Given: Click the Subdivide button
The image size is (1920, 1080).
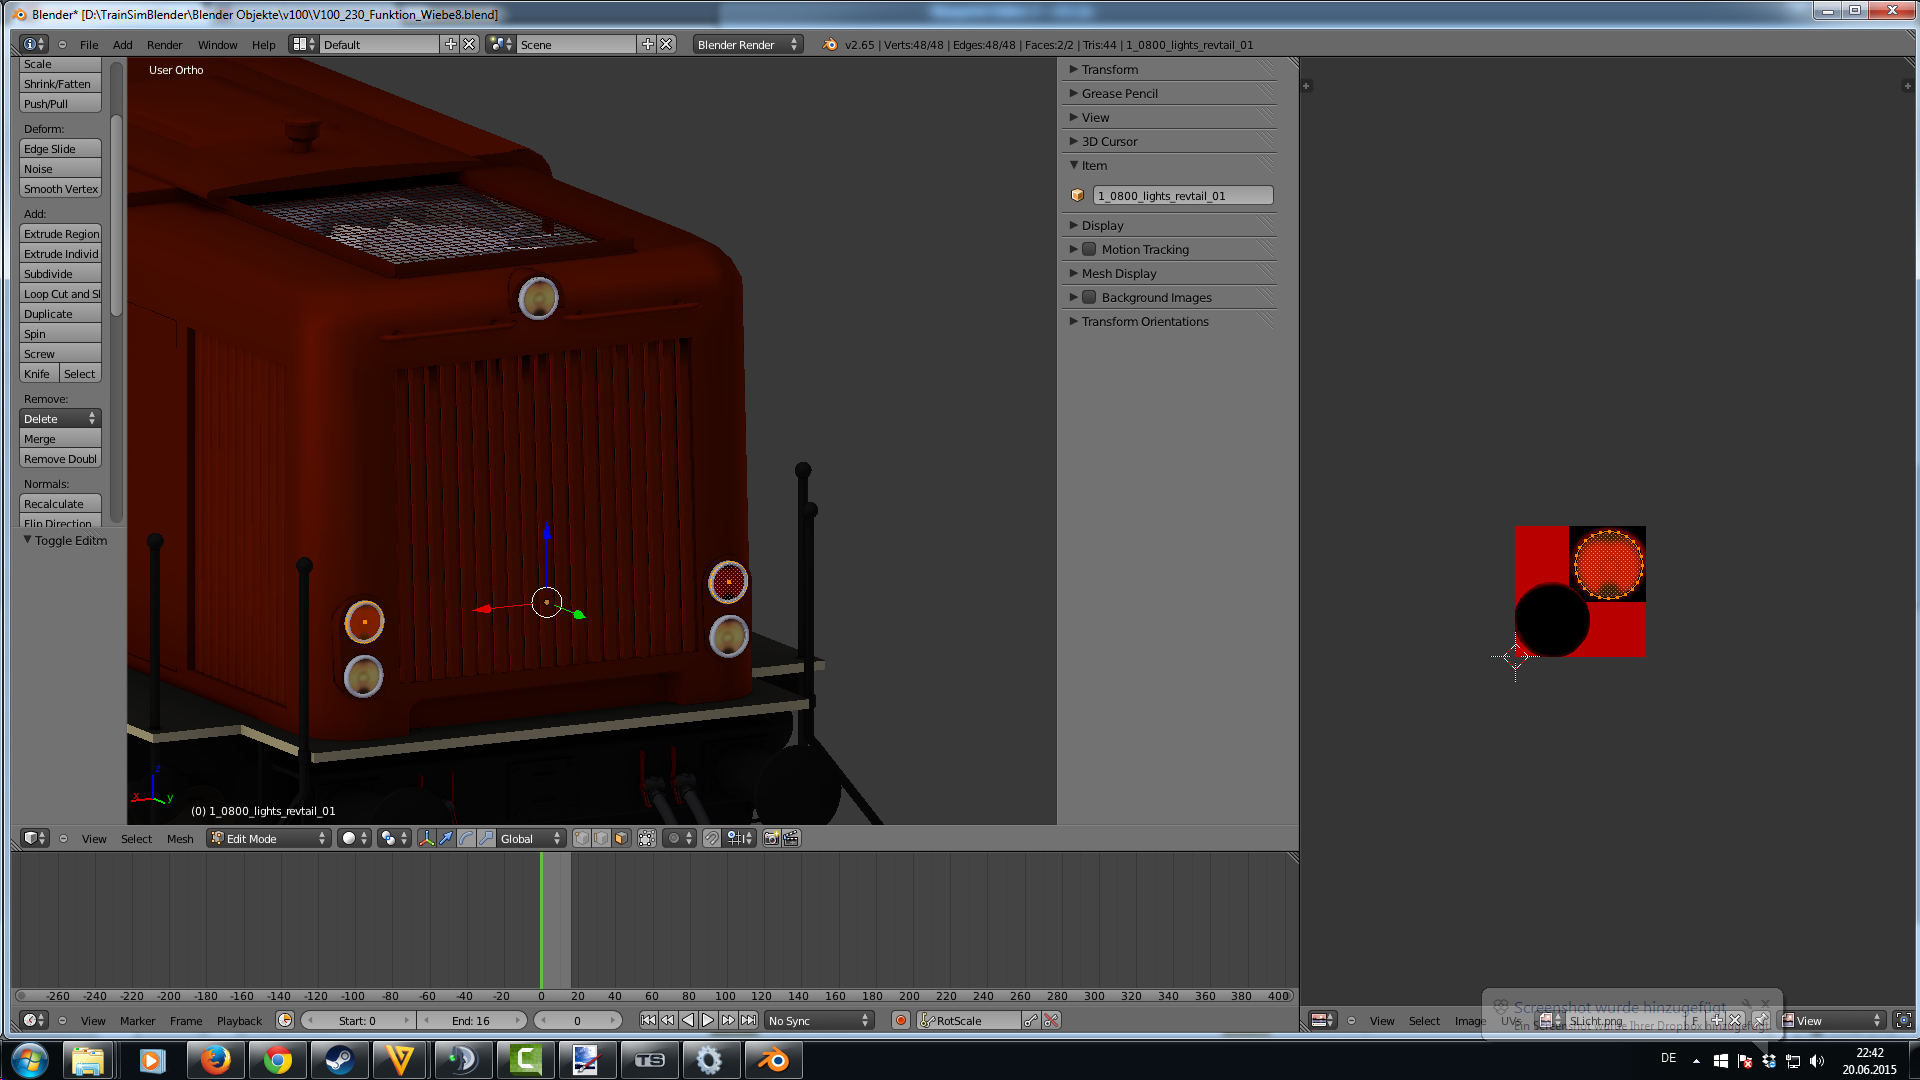Looking at the screenshot, I should [x=60, y=273].
